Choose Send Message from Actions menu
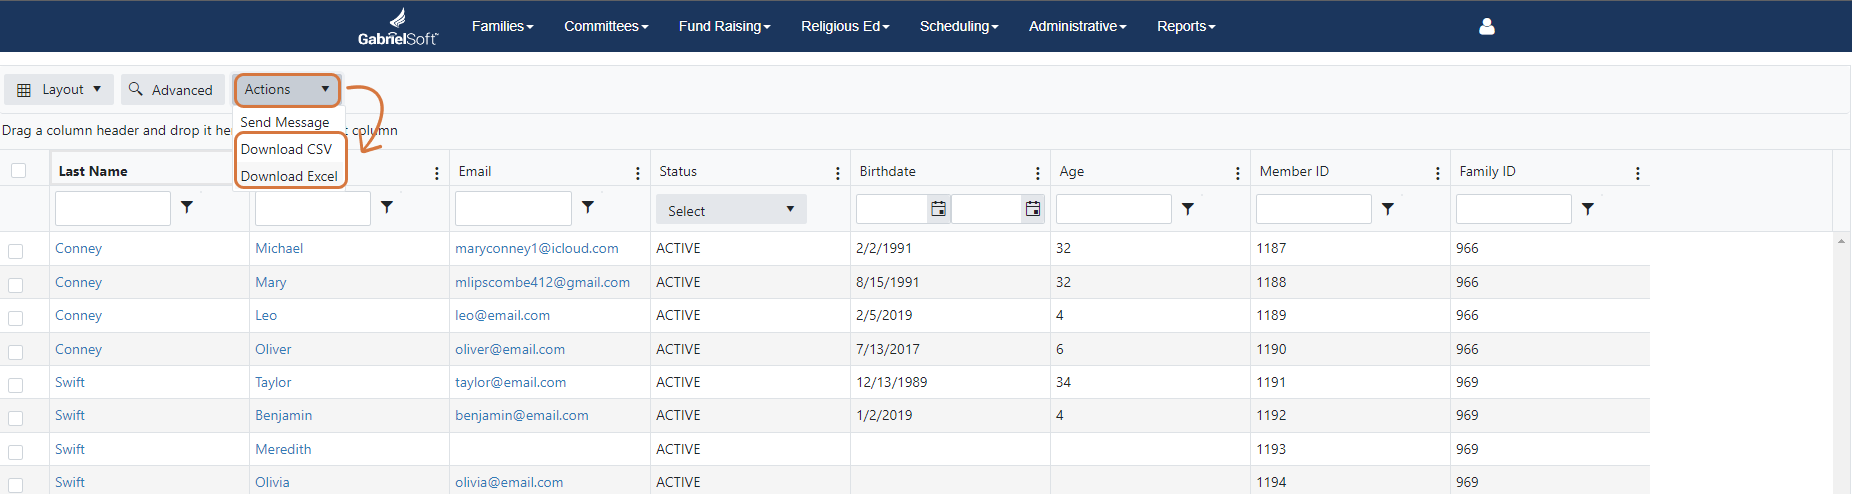Image resolution: width=1852 pixels, height=494 pixels. click(285, 122)
